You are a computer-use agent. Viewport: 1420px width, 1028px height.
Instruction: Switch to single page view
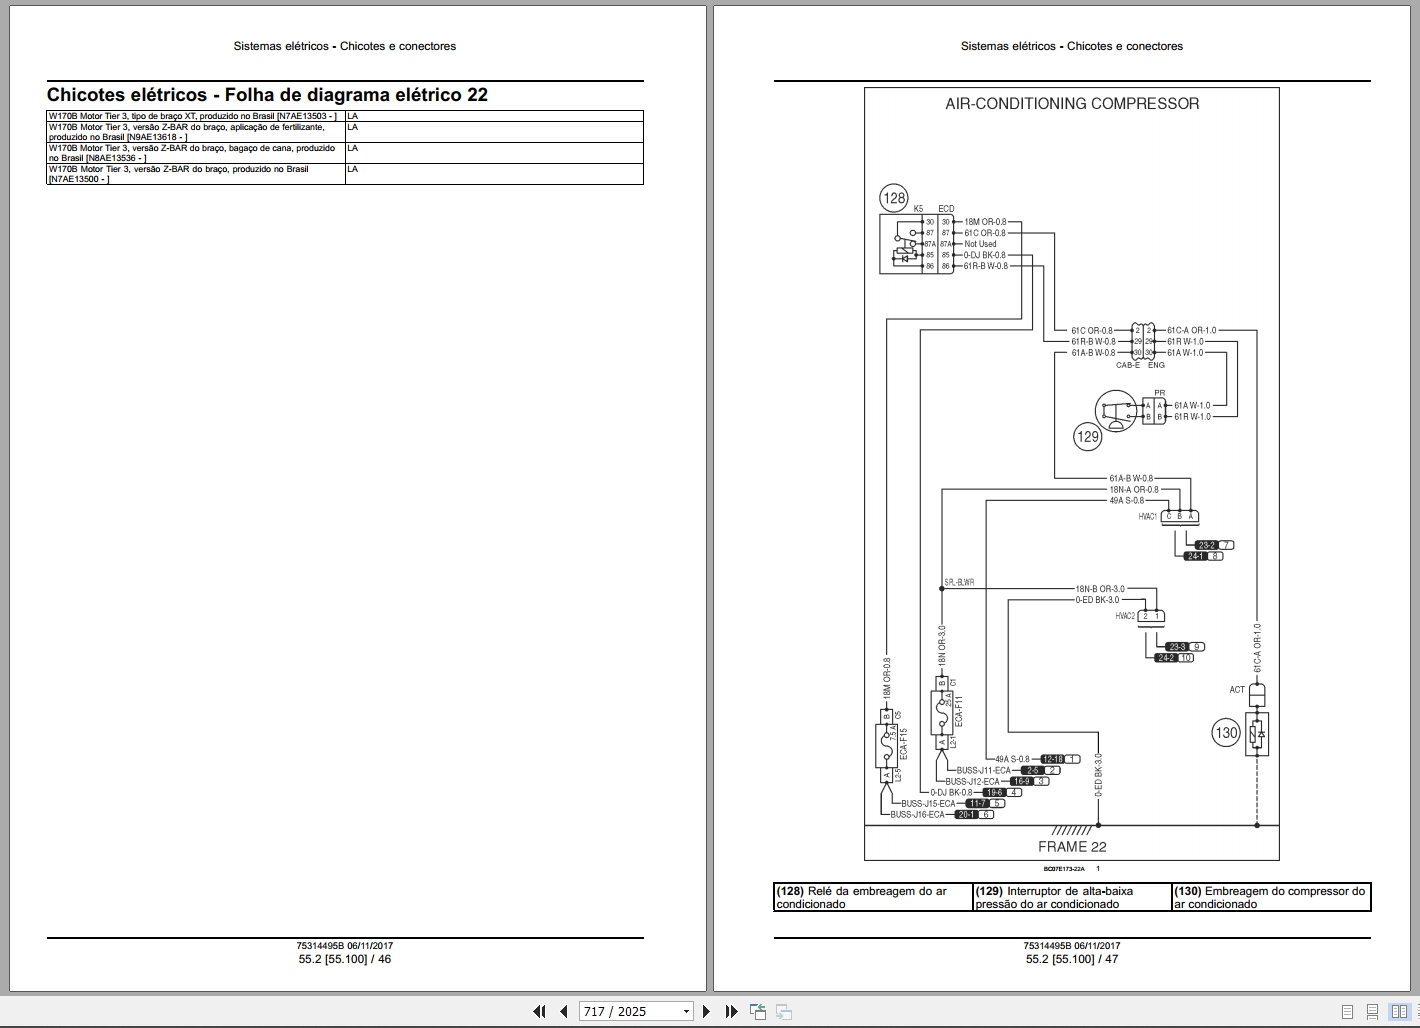[x=1347, y=1012]
